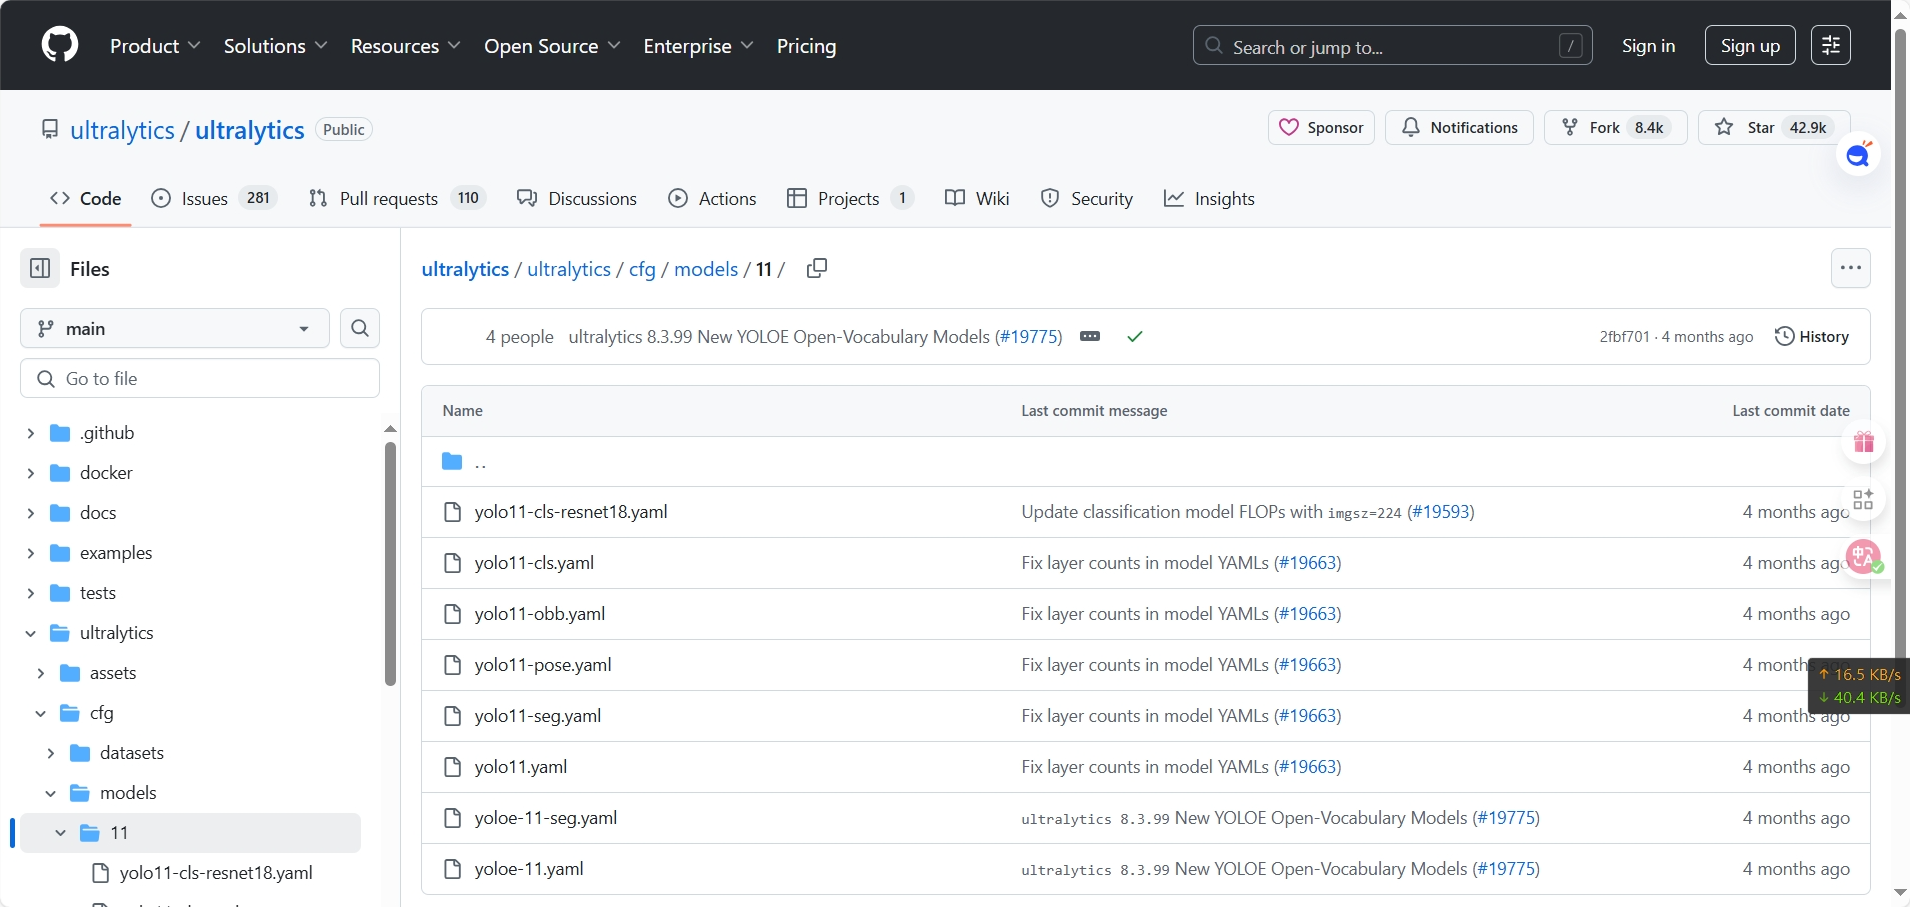
Task: Click Sign in link
Action: 1648,45
